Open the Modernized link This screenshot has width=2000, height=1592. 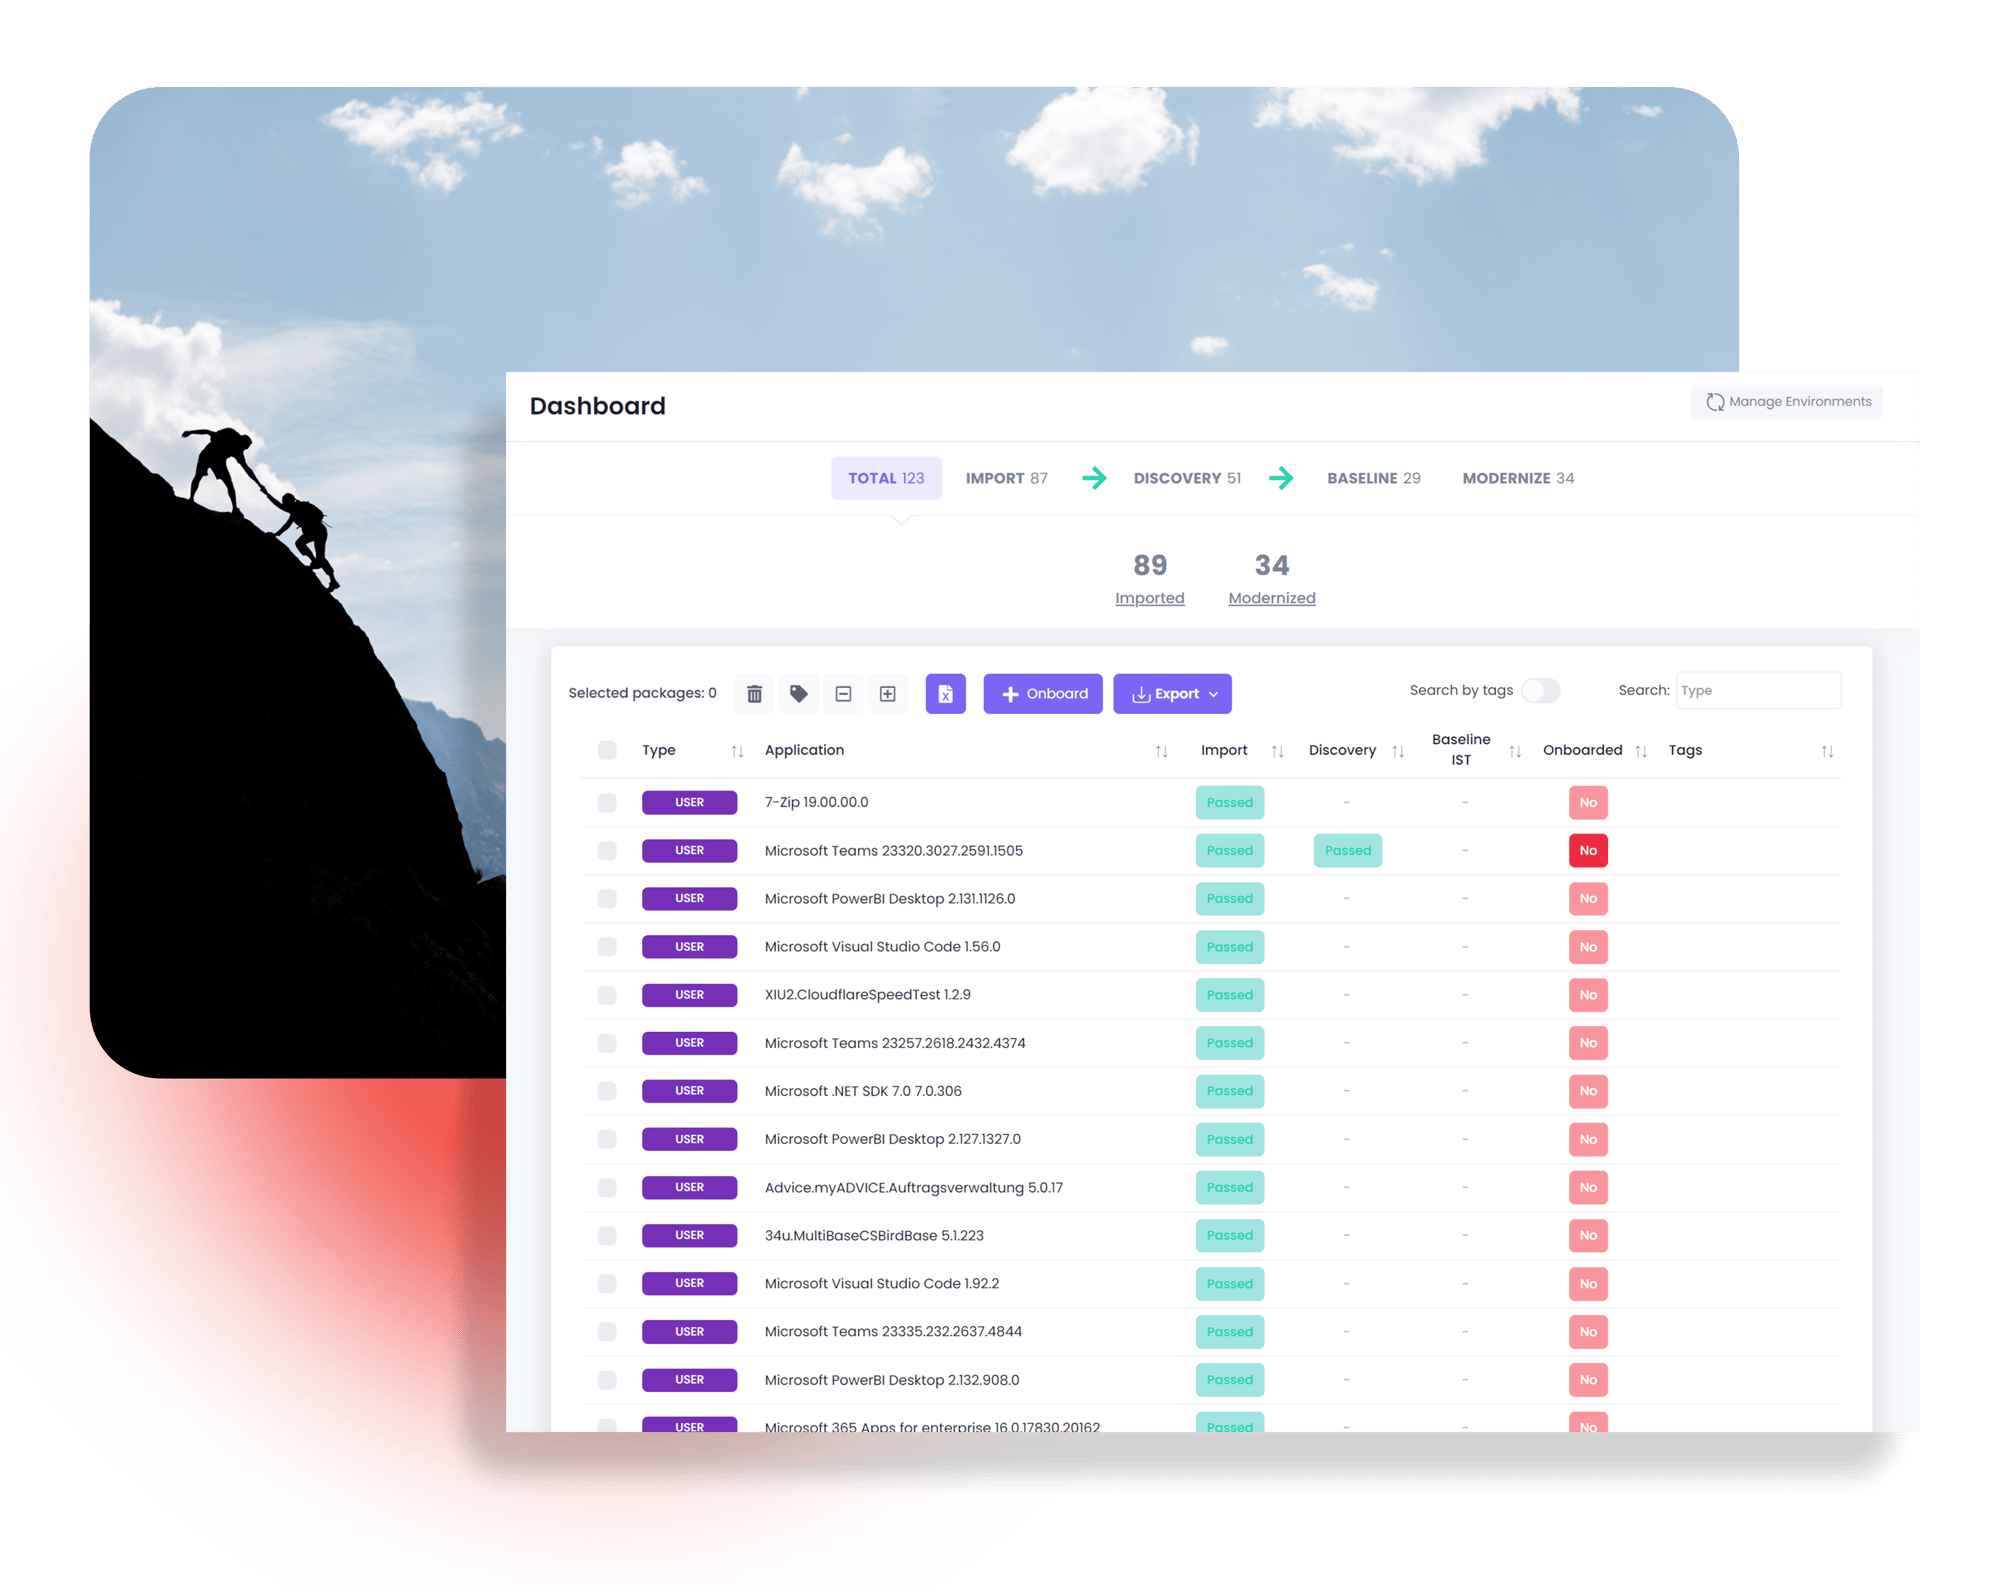coord(1271,598)
